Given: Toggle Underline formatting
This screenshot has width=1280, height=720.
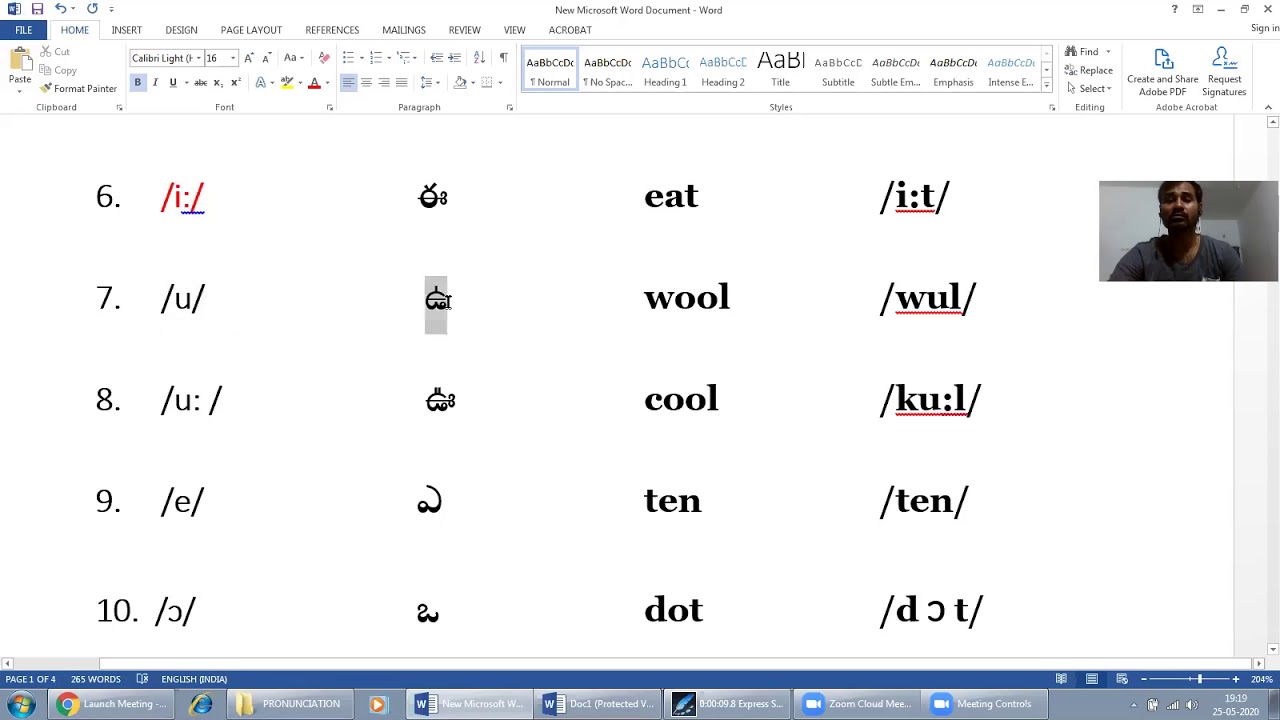Looking at the screenshot, I should tap(173, 82).
